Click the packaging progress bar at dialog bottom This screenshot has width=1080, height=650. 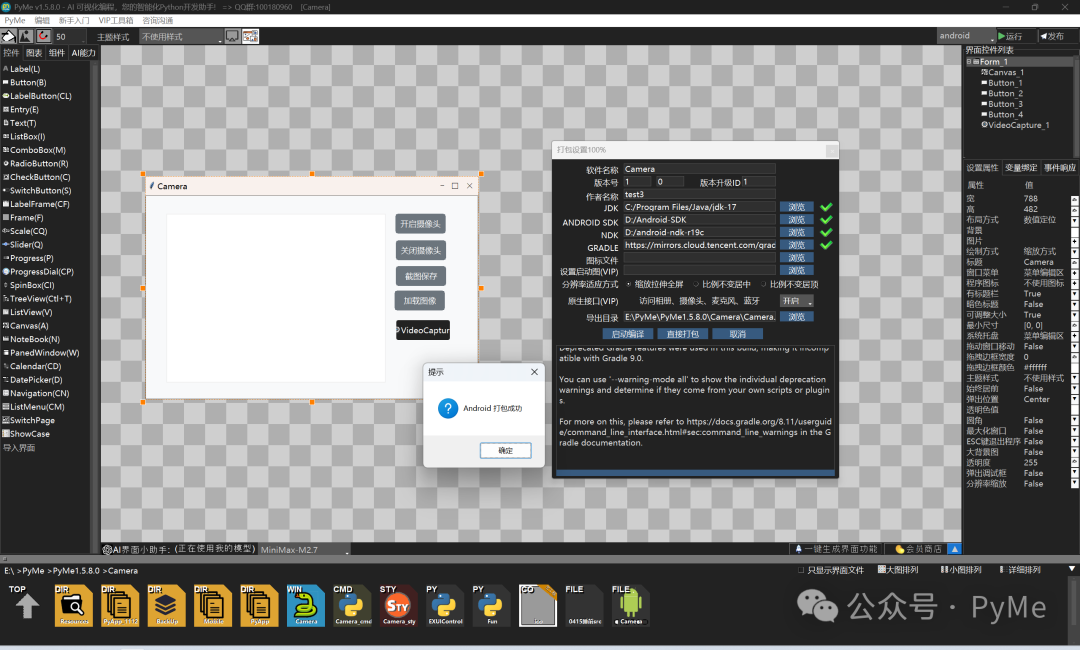coord(695,472)
